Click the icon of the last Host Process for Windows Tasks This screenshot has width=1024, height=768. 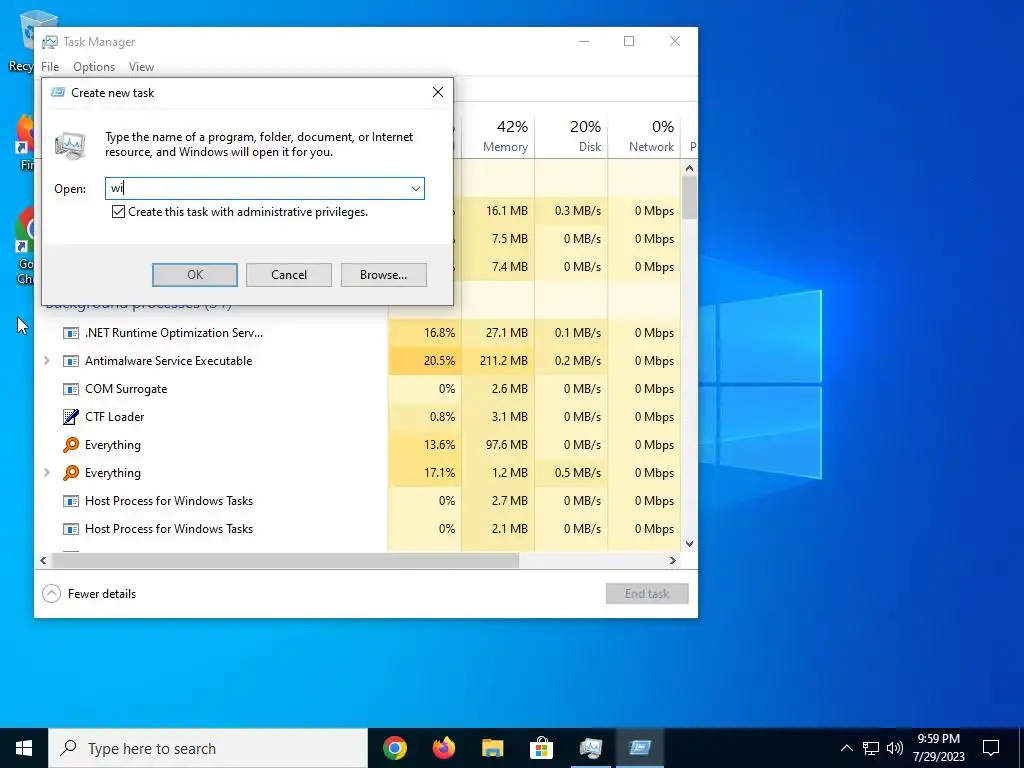point(71,529)
